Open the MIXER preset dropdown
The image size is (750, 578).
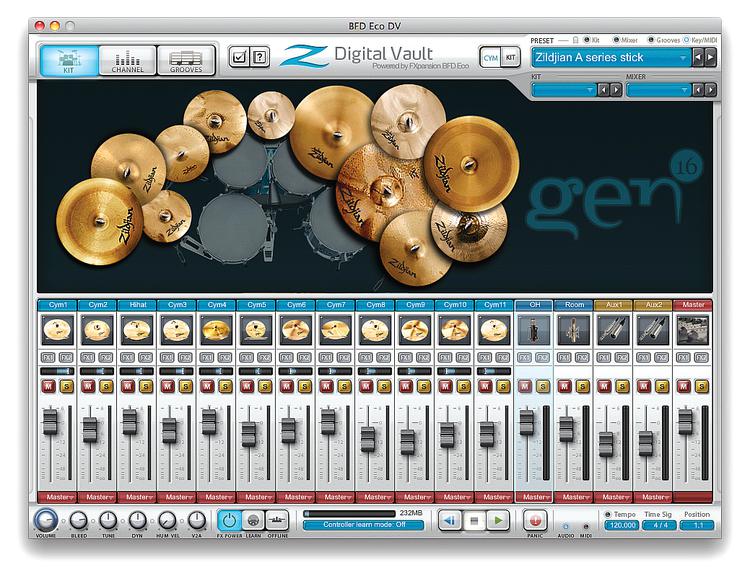[659, 90]
